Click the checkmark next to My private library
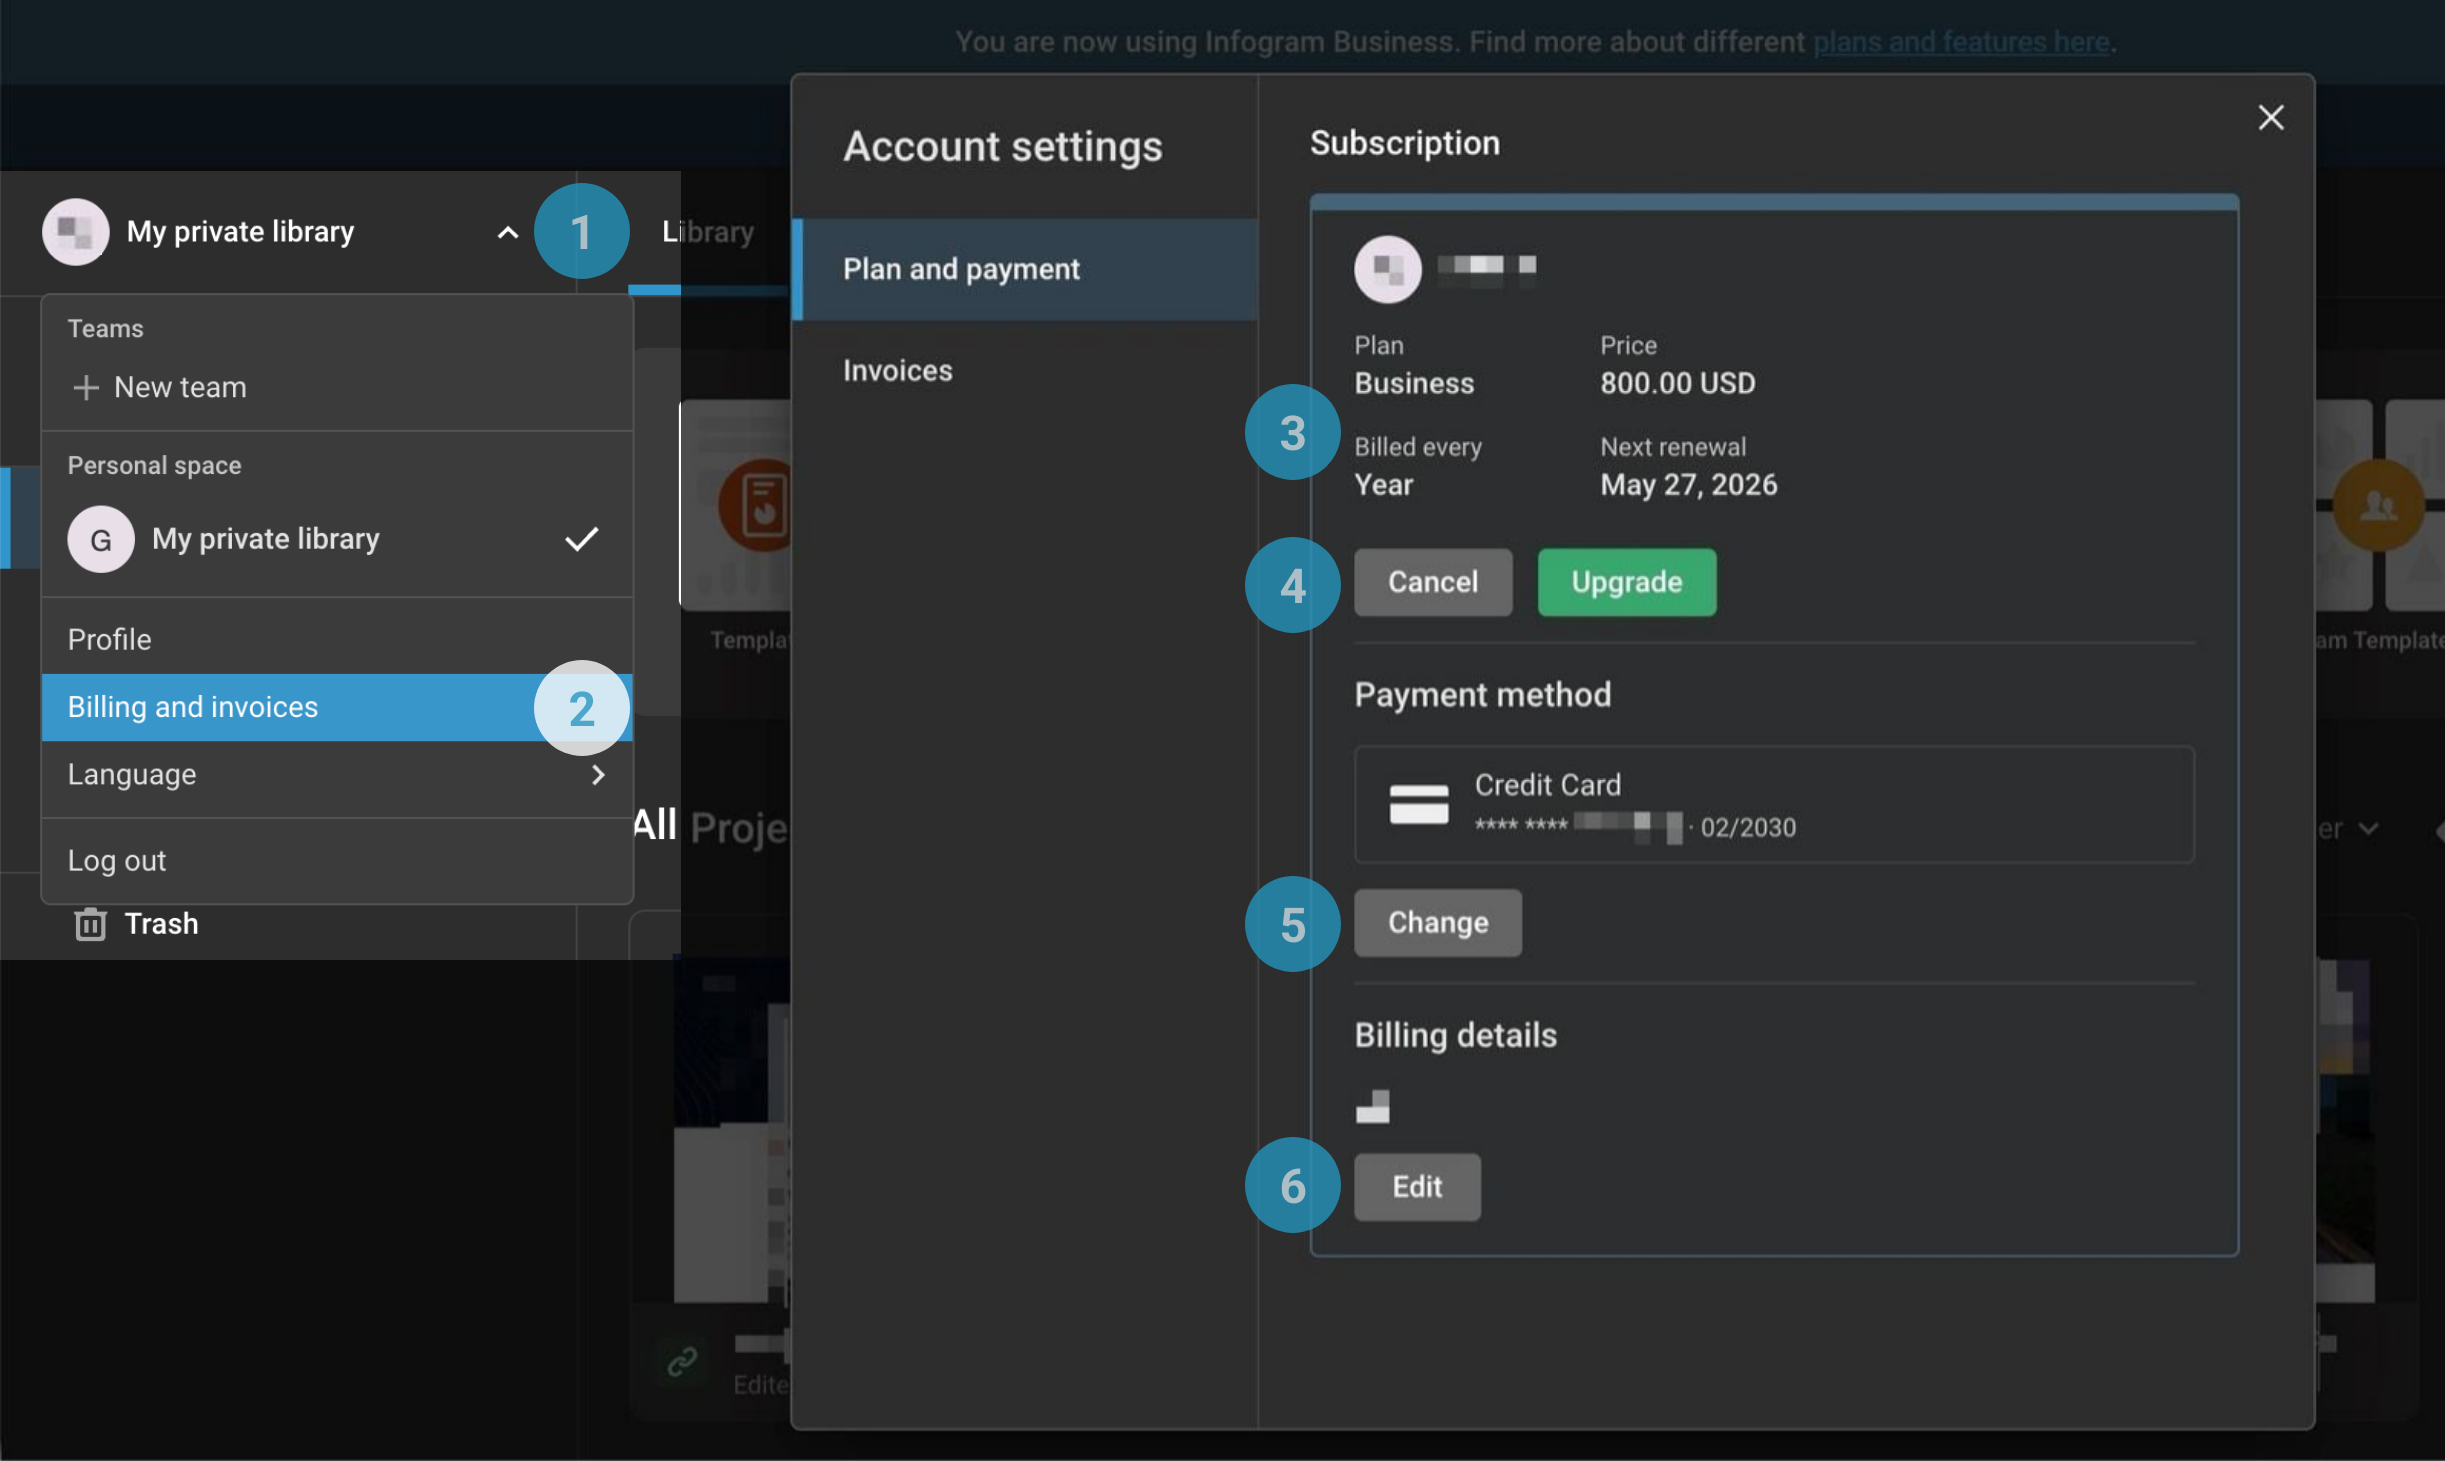This screenshot has height=1461, width=2445. point(582,538)
